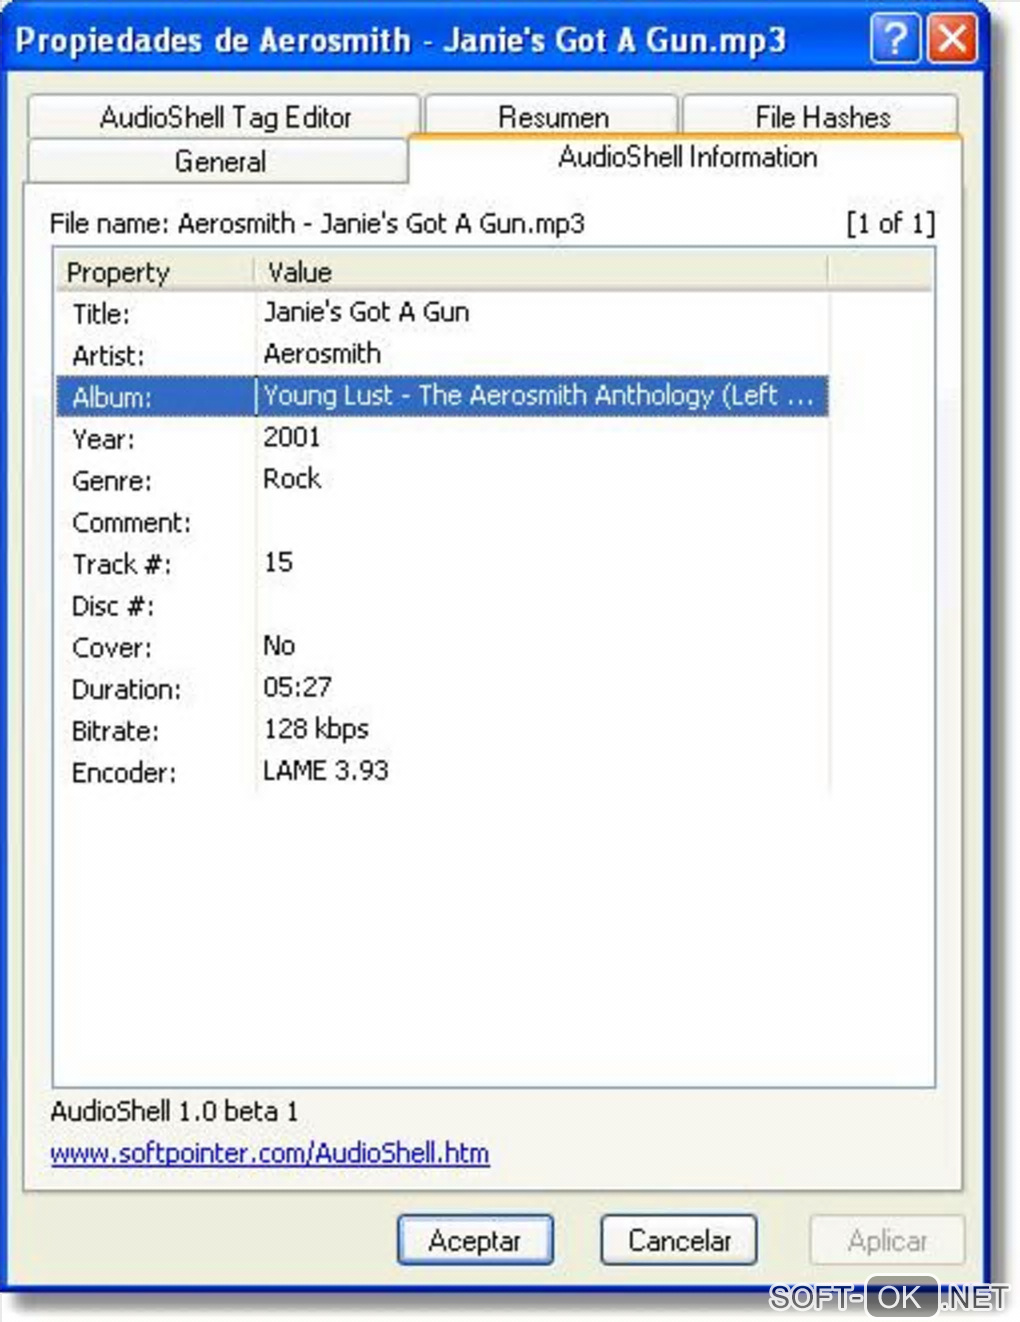
Task: Select the Genre row
Action: tap(442, 480)
